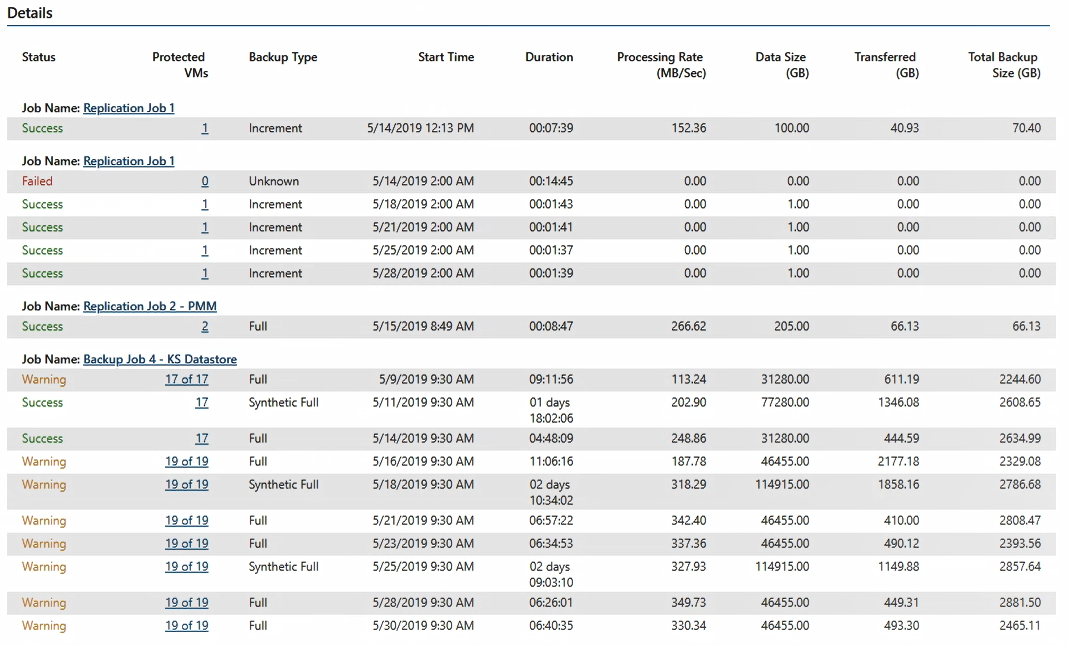Open the Replication Job 2 - PMM link
This screenshot has width=1068, height=645.
click(150, 307)
